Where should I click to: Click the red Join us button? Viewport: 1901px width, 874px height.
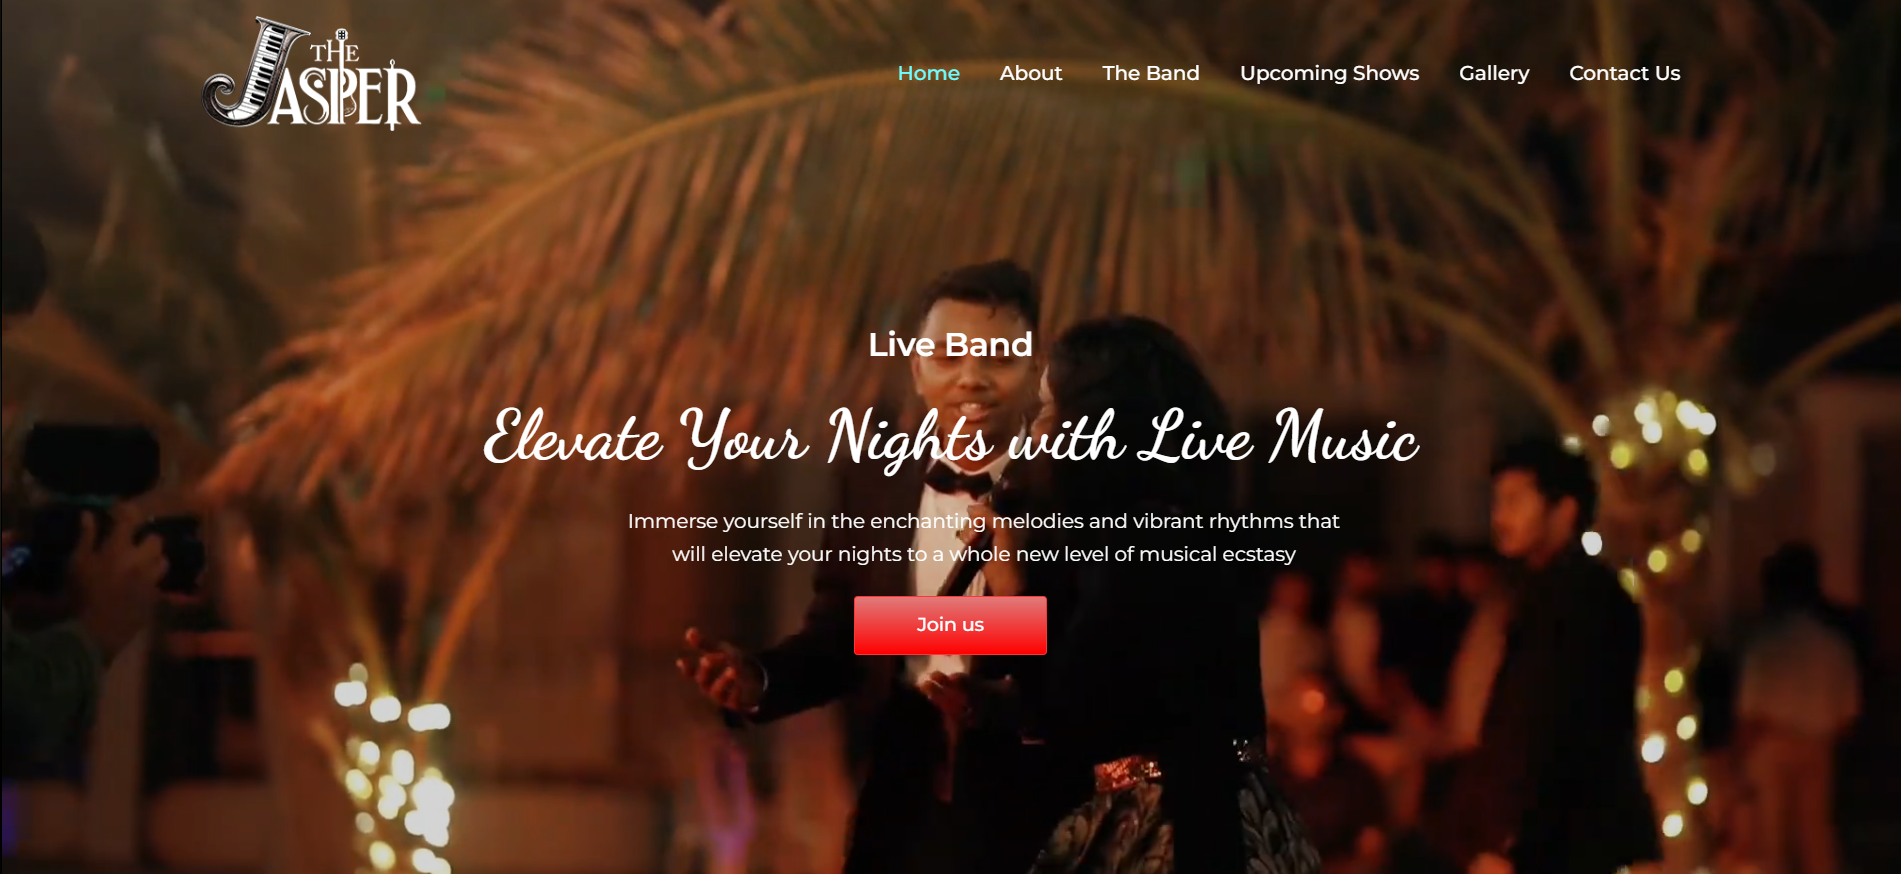950,625
